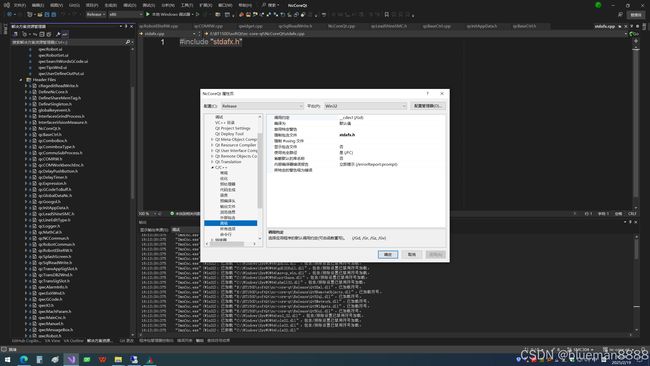Select the stdafx.cpp tab on the right
Viewport: 650px width, 366px height.
tap(604, 26)
